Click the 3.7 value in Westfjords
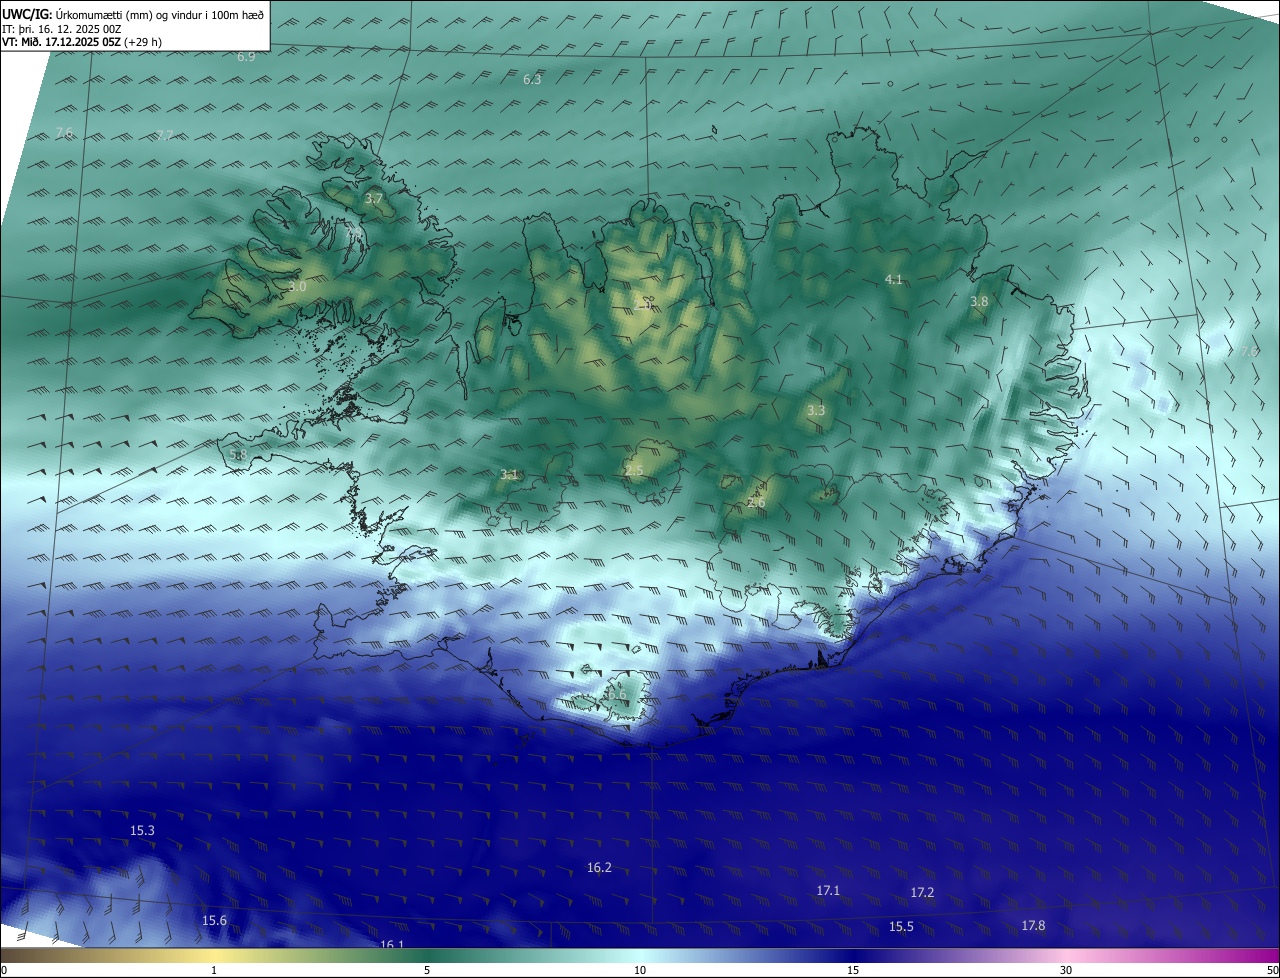This screenshot has width=1280, height=978. (x=373, y=199)
